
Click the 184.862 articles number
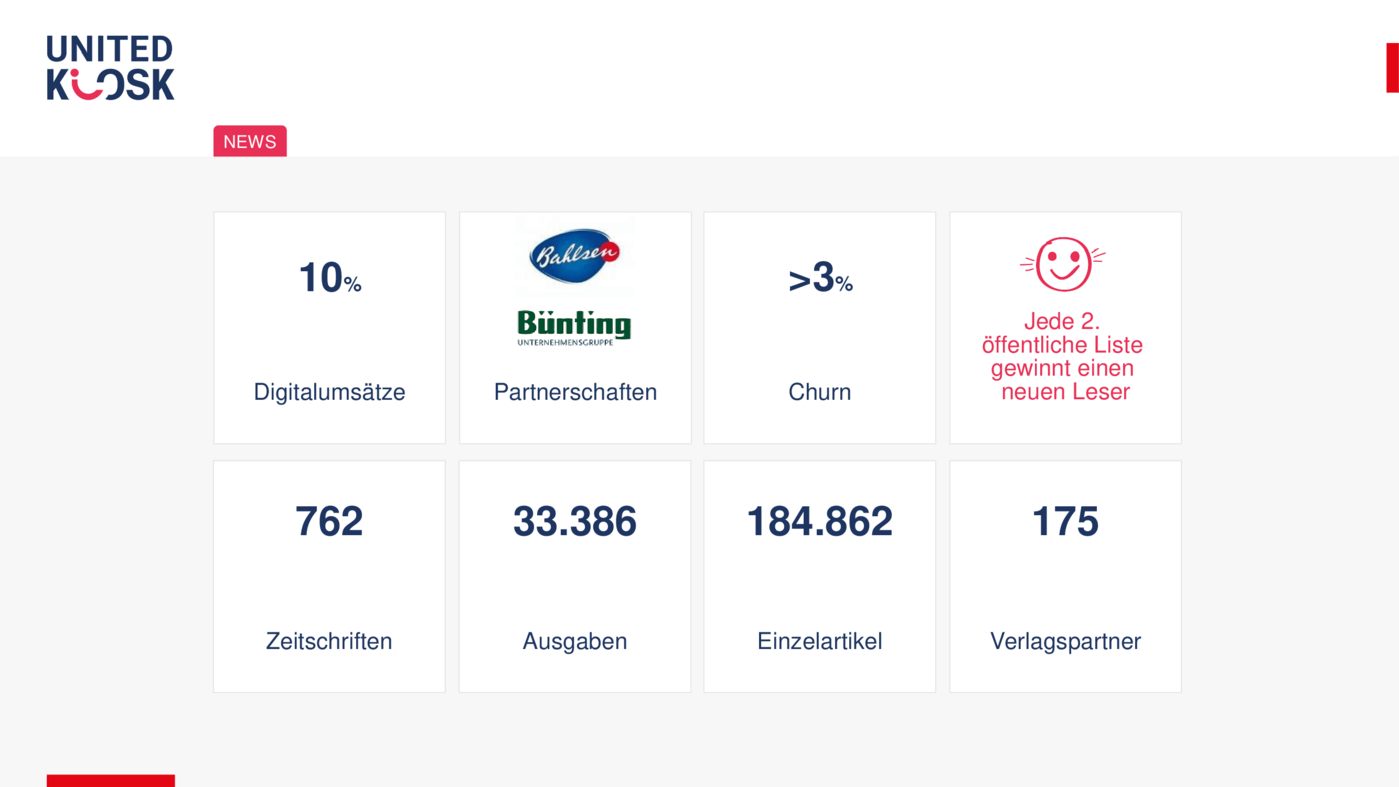pyautogui.click(x=820, y=522)
